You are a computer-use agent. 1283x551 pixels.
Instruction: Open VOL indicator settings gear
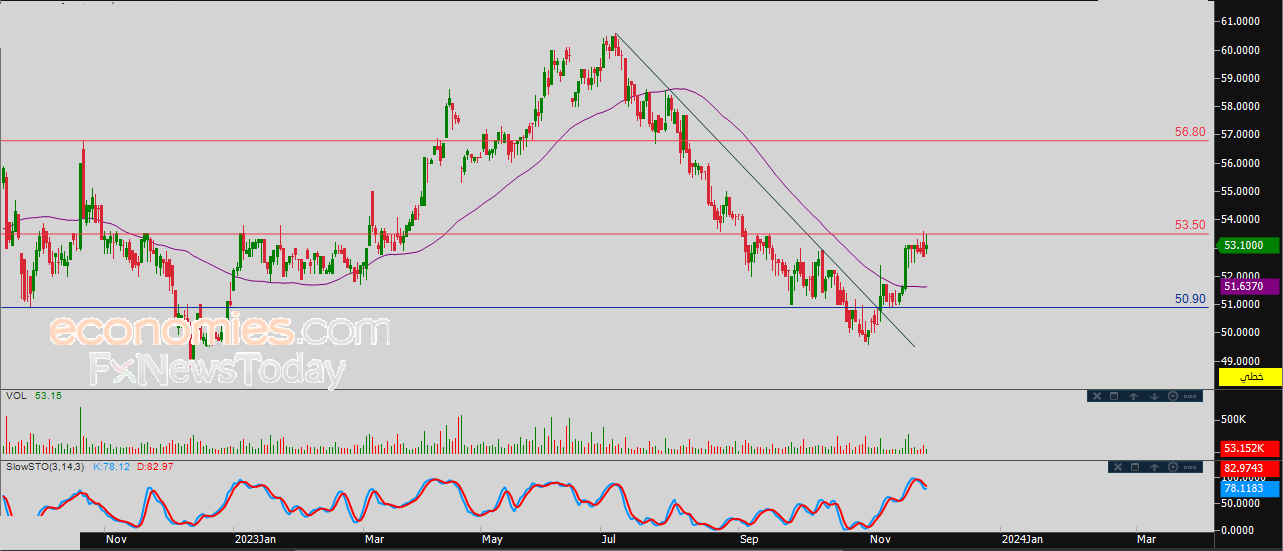[x=1173, y=396]
